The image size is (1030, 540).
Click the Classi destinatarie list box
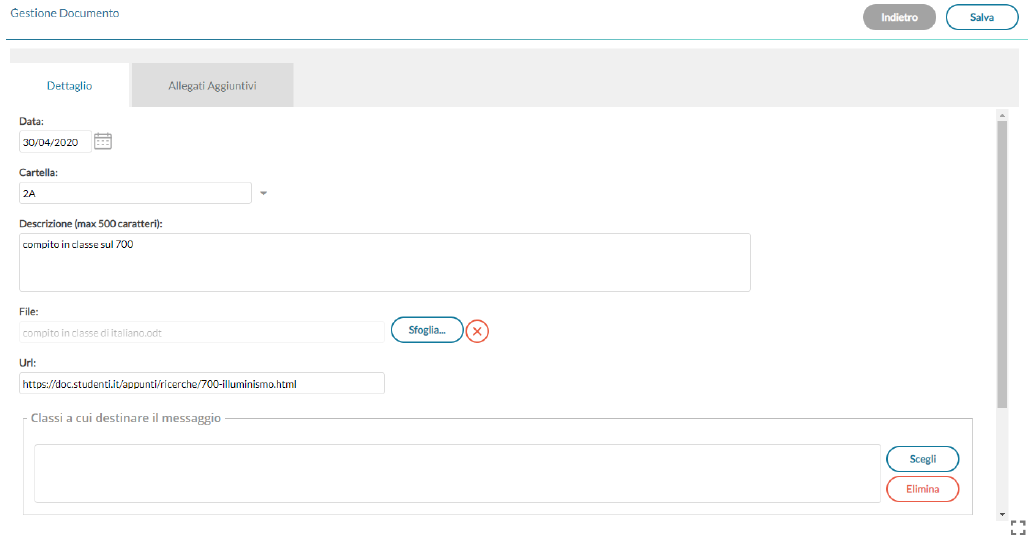click(457, 474)
